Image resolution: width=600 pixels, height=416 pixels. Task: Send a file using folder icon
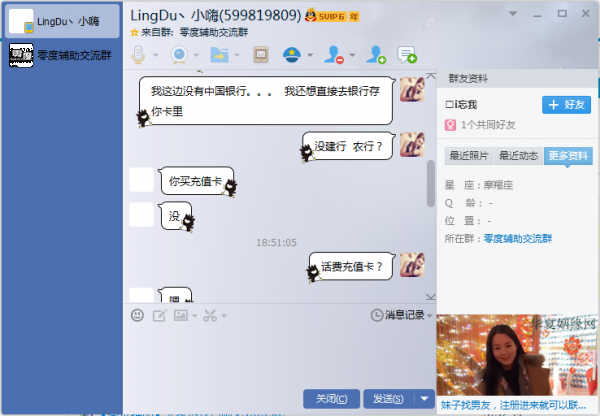point(220,55)
